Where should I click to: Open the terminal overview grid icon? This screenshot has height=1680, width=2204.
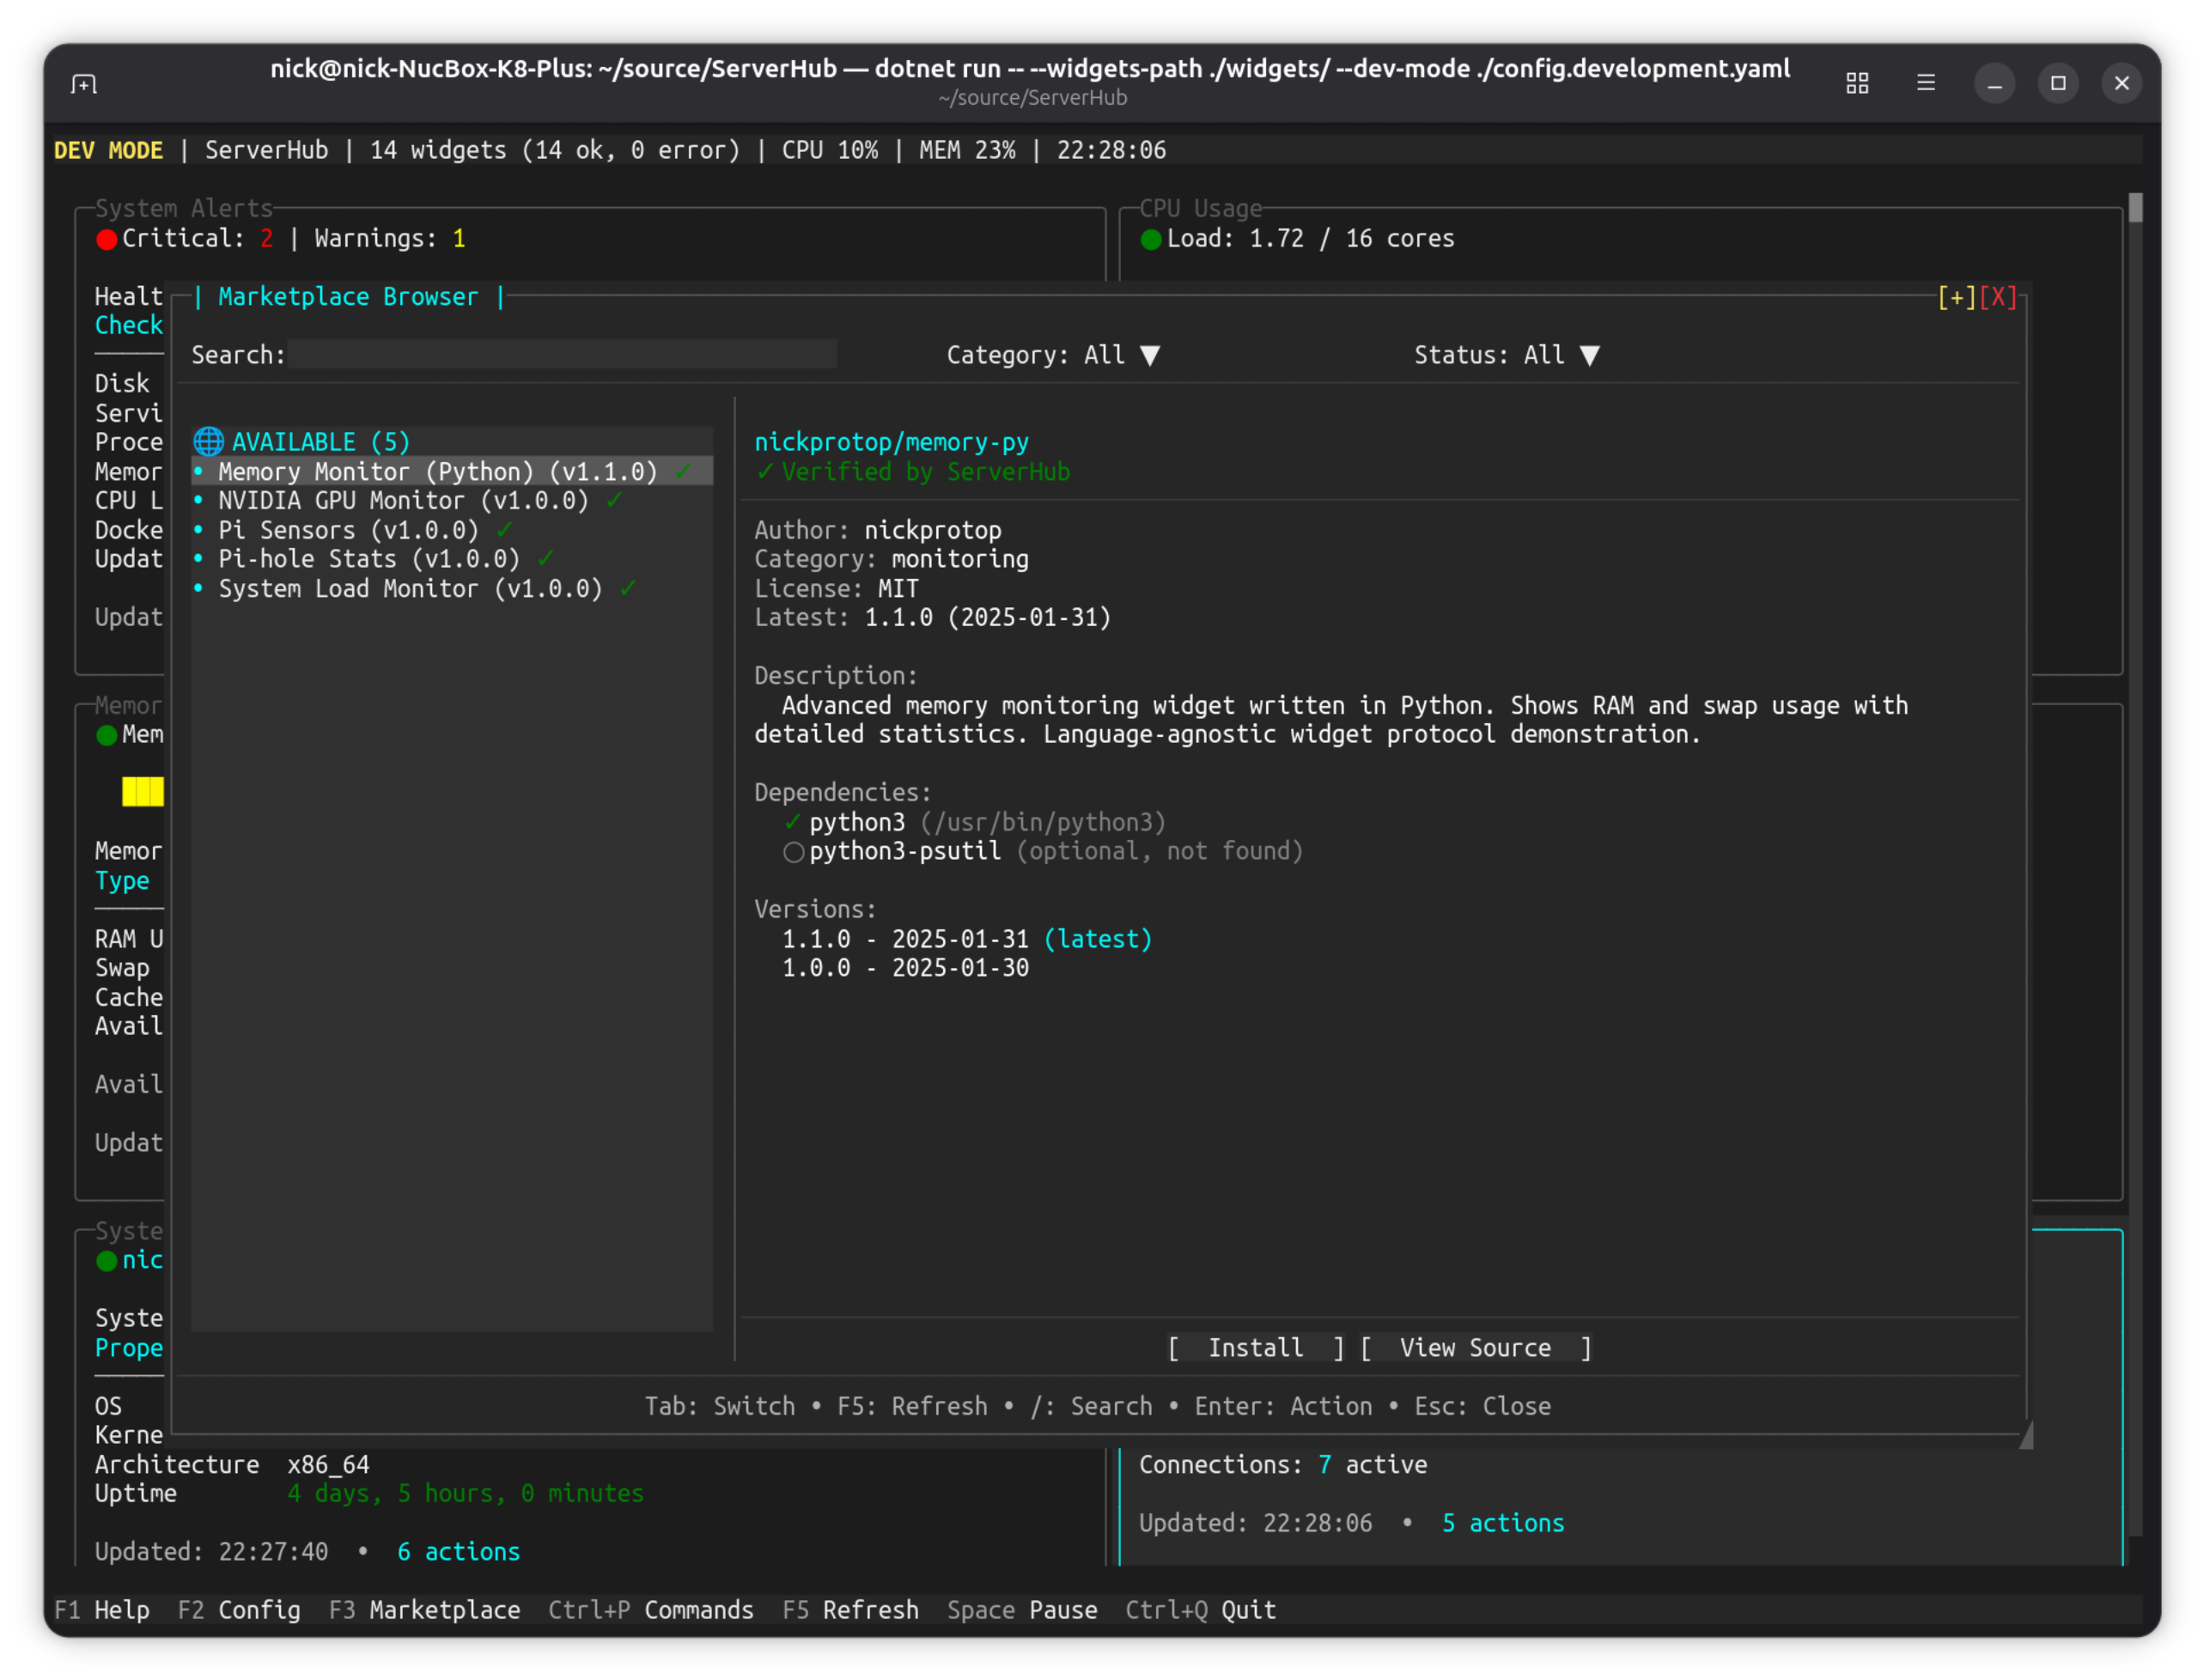tap(1857, 83)
